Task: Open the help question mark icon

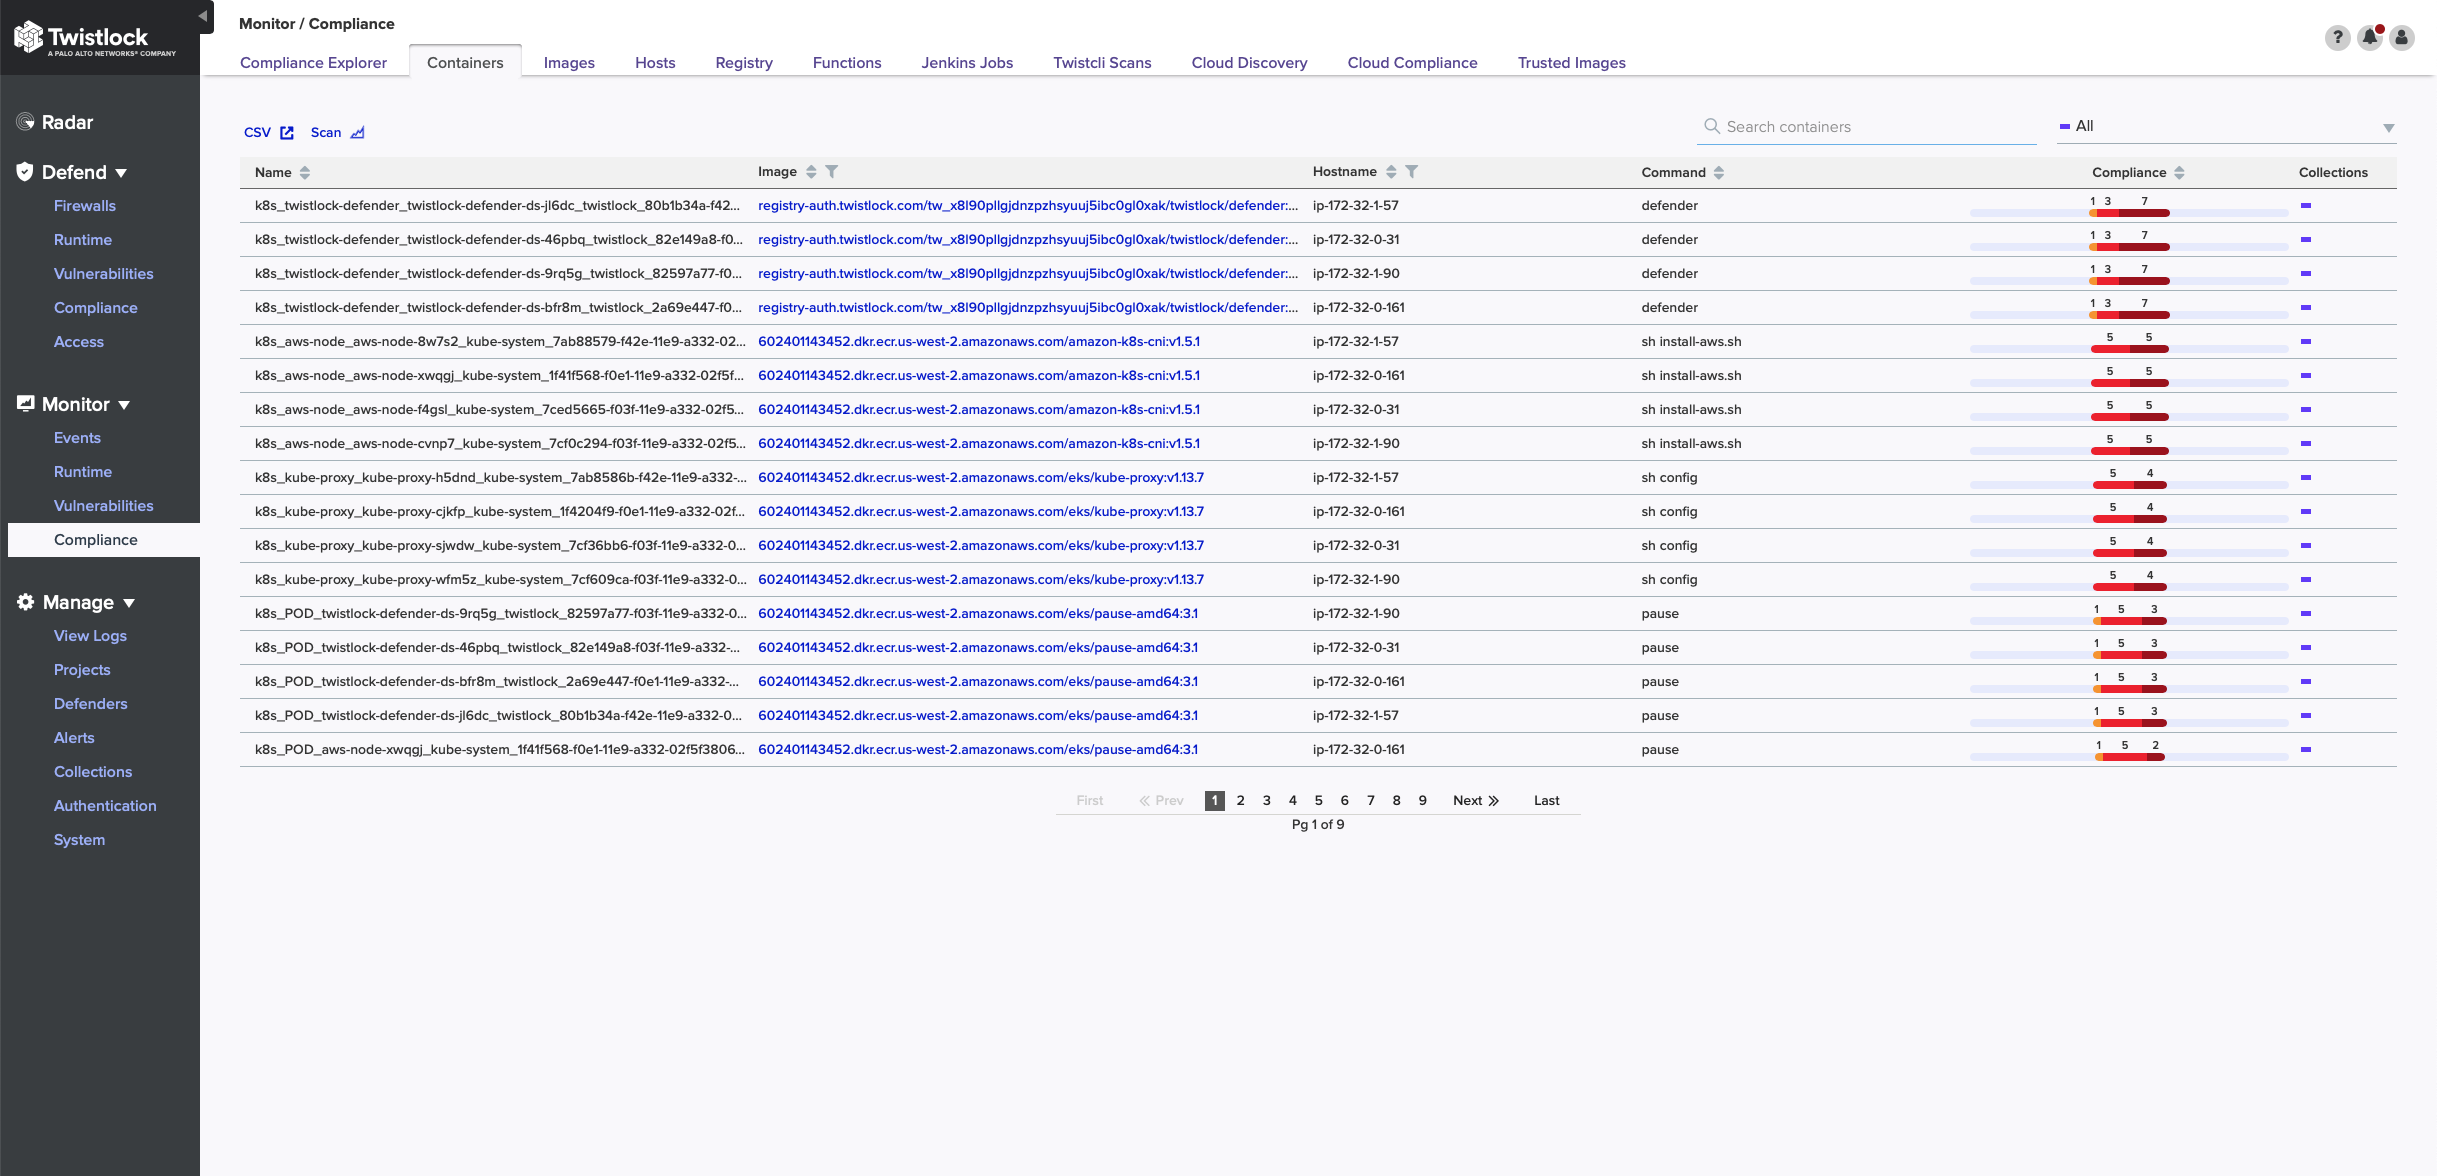Action: [2337, 38]
